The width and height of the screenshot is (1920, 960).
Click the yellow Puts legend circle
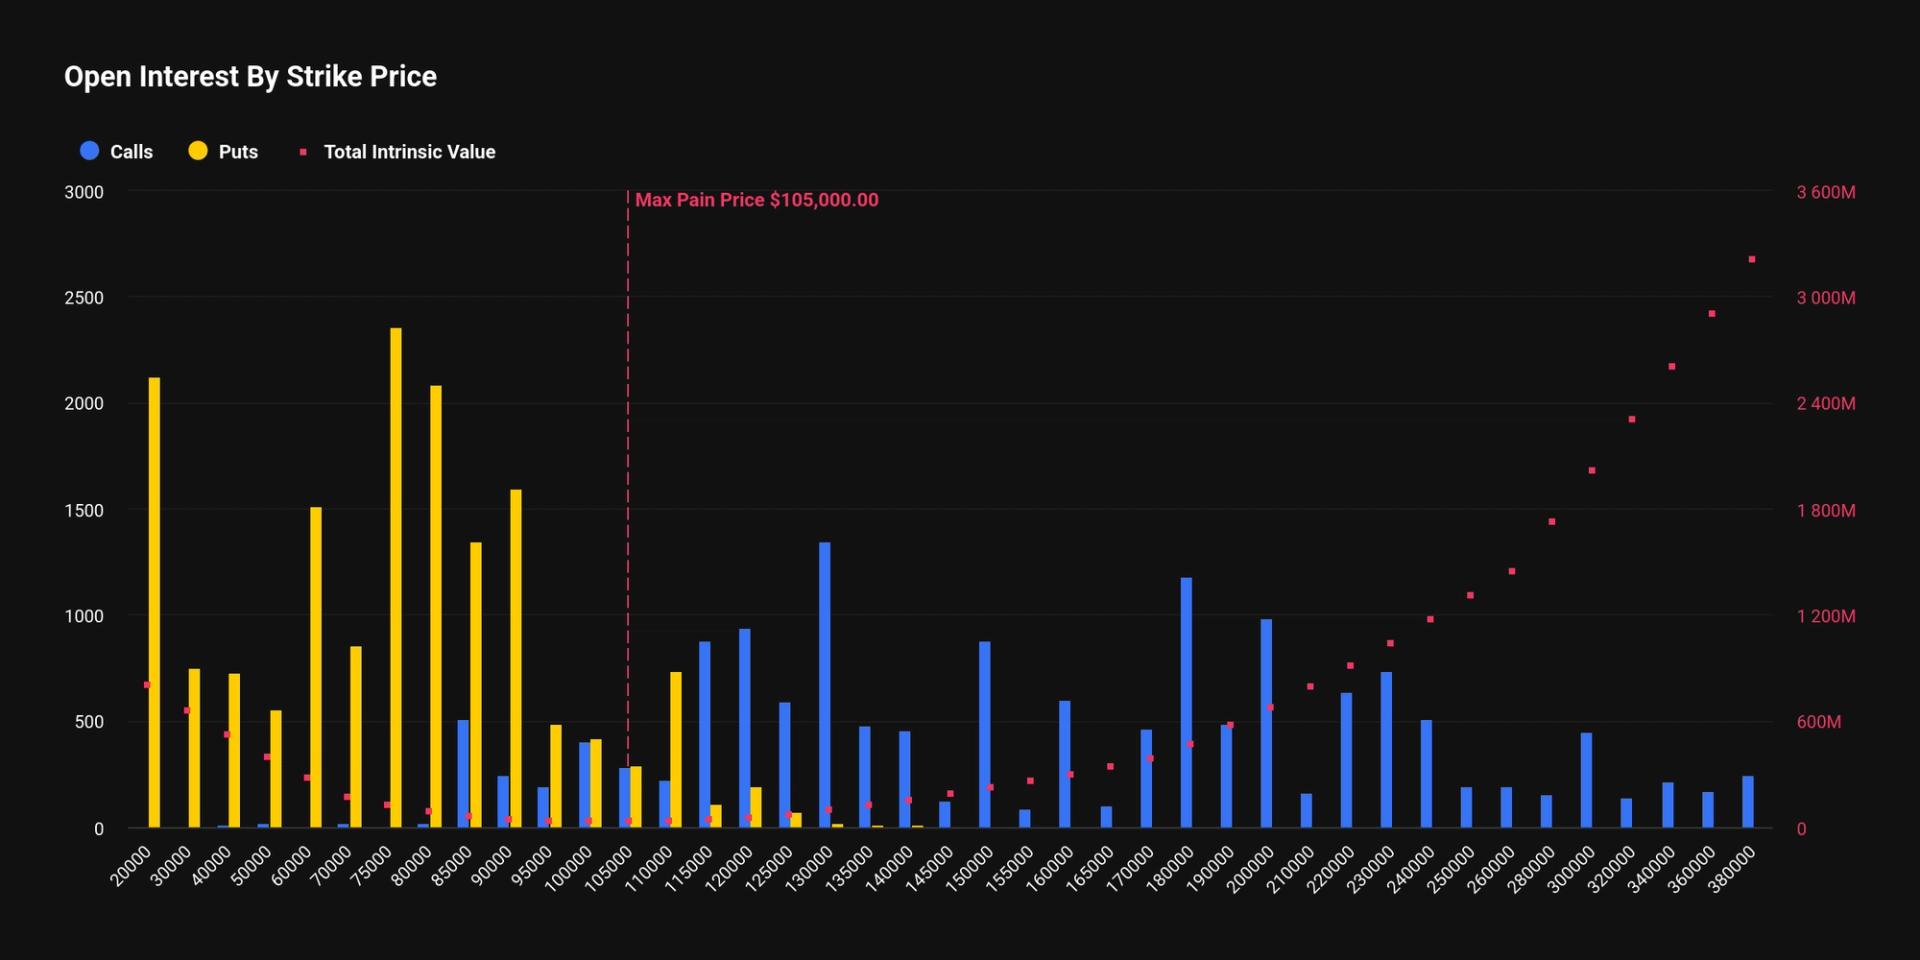[198, 151]
